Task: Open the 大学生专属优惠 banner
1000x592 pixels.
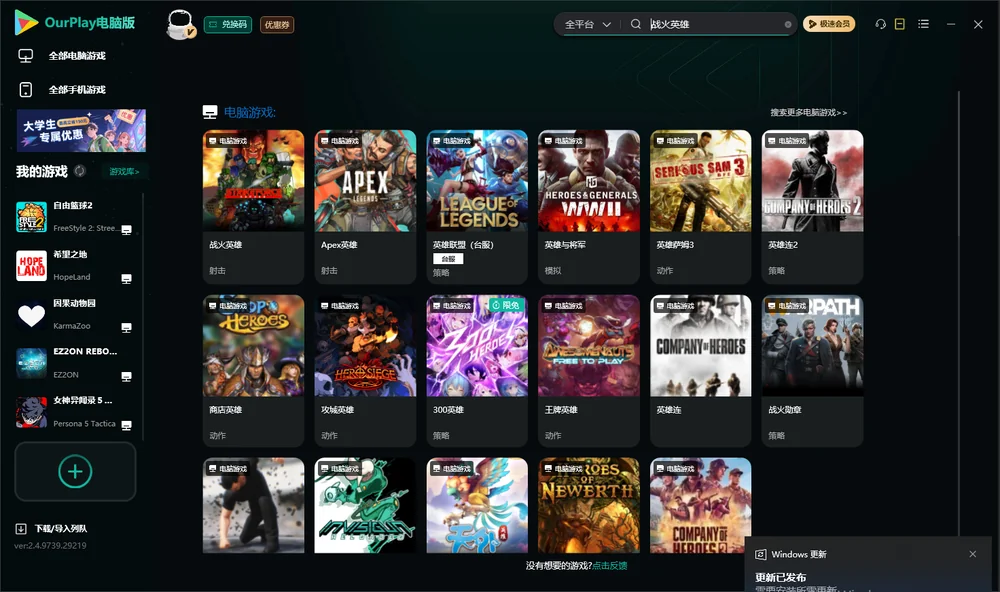Action: (x=81, y=131)
